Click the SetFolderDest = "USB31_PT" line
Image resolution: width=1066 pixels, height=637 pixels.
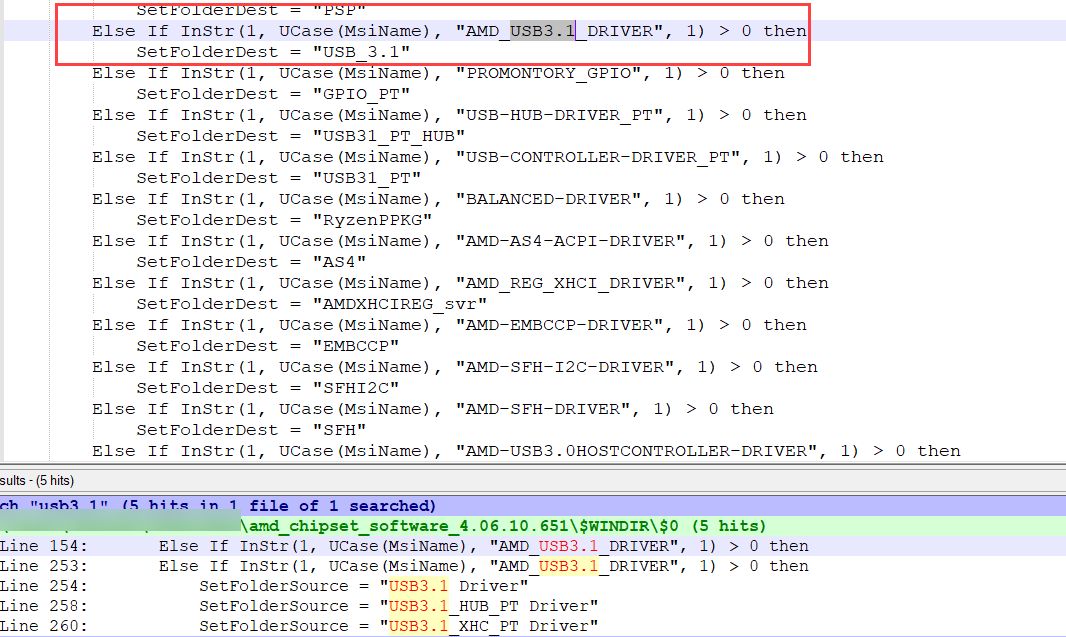coord(279,178)
